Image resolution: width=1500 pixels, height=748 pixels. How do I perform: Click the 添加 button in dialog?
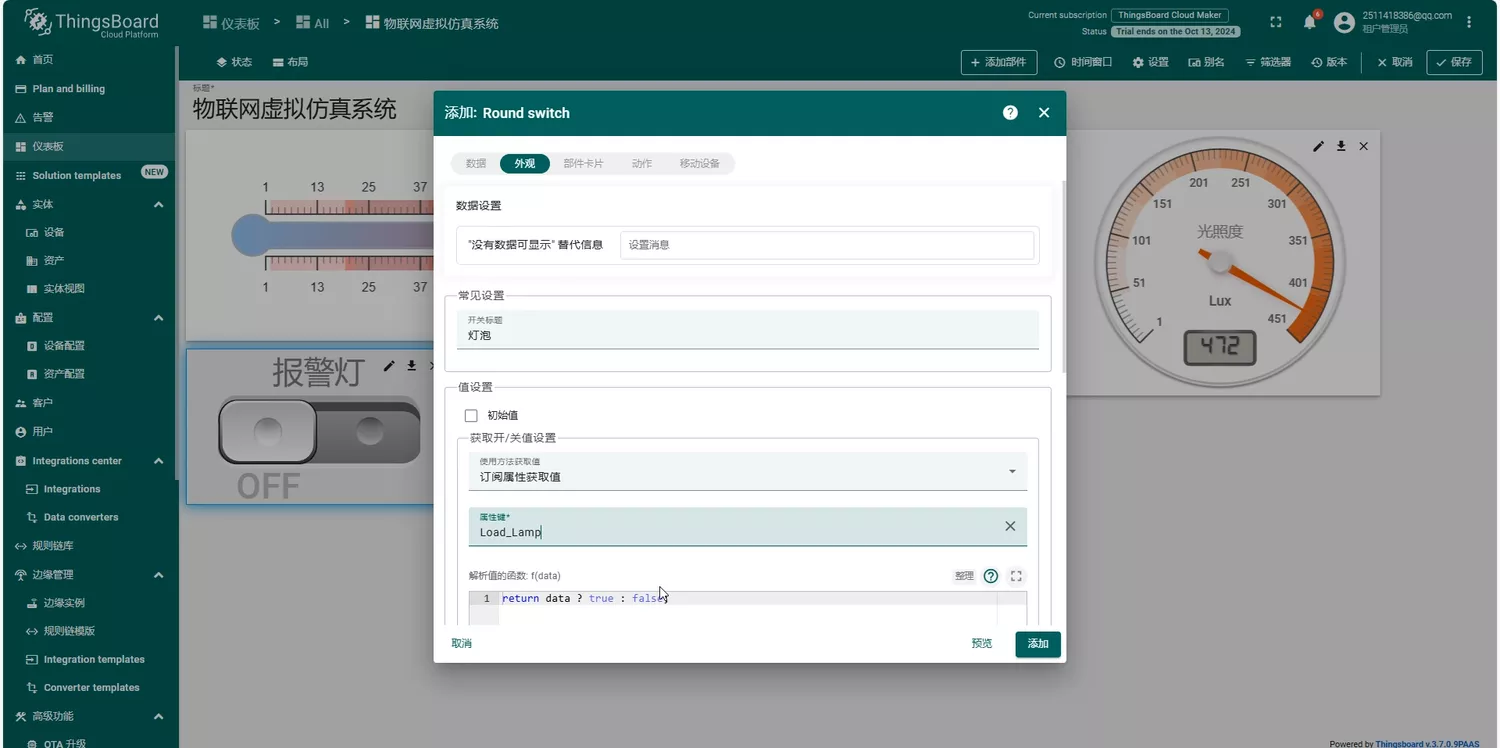(1037, 644)
